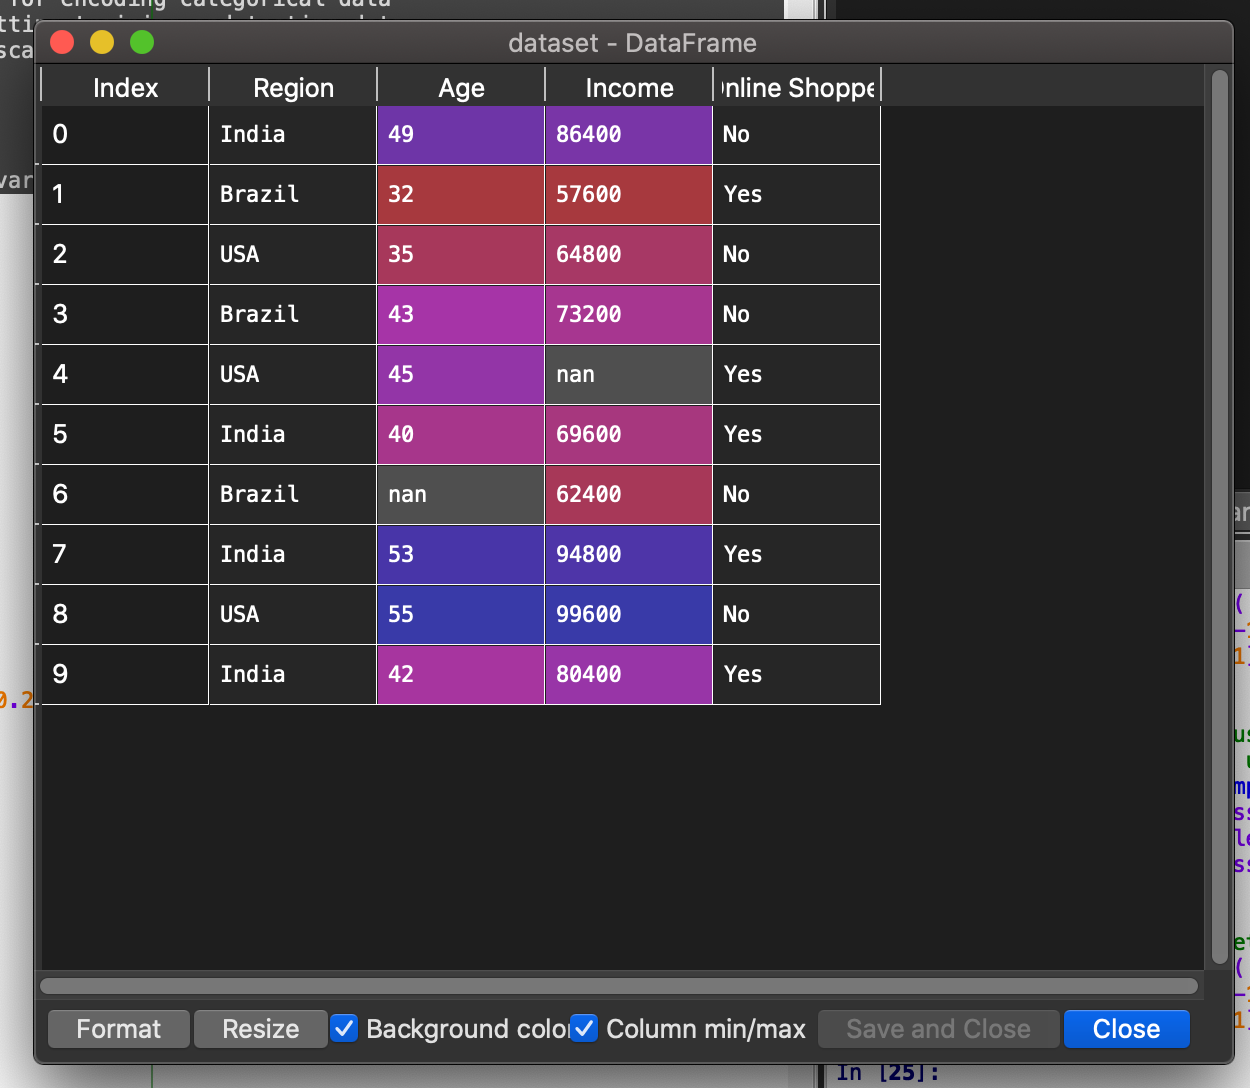The image size is (1250, 1088).
Task: Select Online Shopper cell Yes in row 7
Action: tap(796, 555)
